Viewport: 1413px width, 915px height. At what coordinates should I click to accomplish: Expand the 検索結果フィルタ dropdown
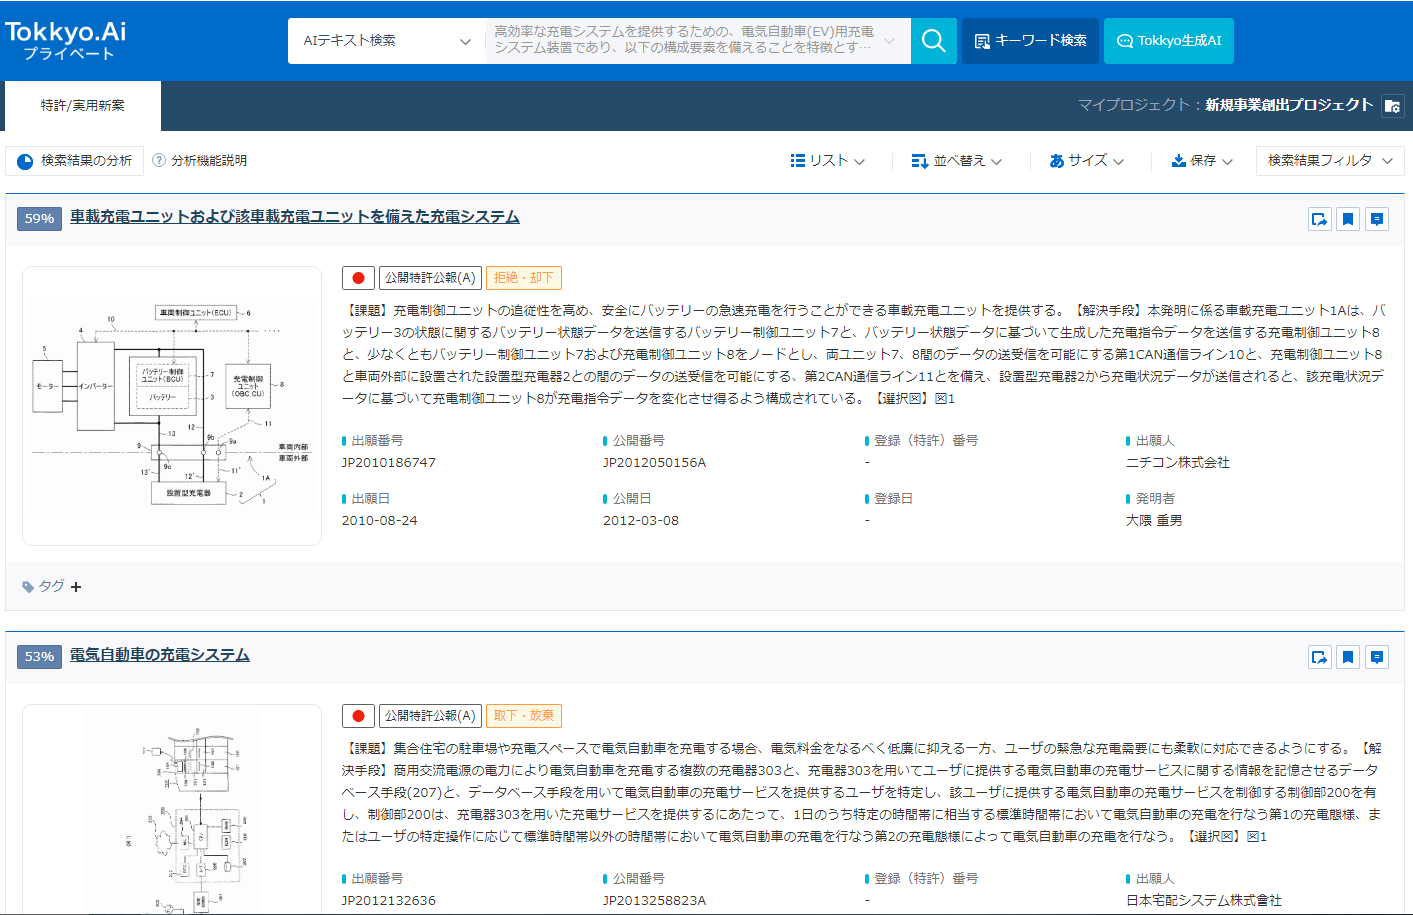(1329, 160)
